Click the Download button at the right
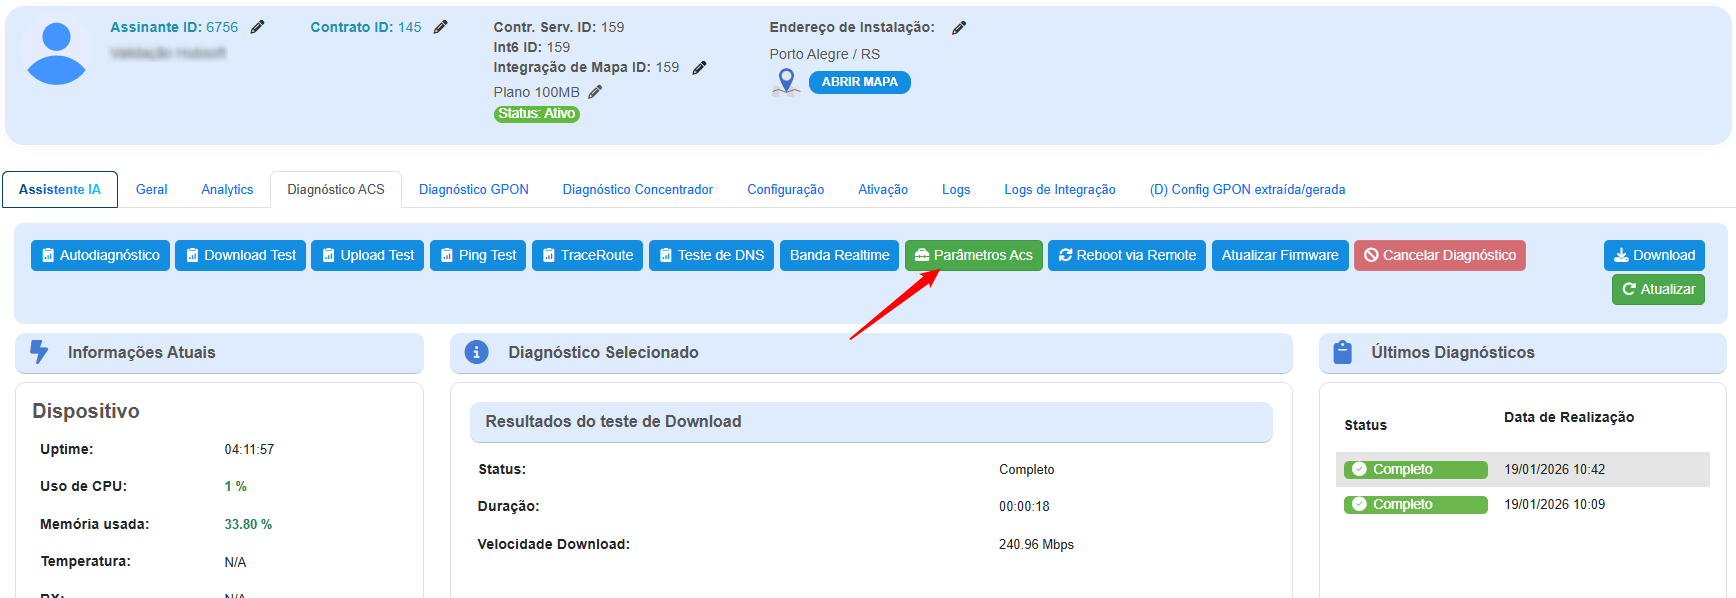The height and width of the screenshot is (598, 1736). 1653,255
